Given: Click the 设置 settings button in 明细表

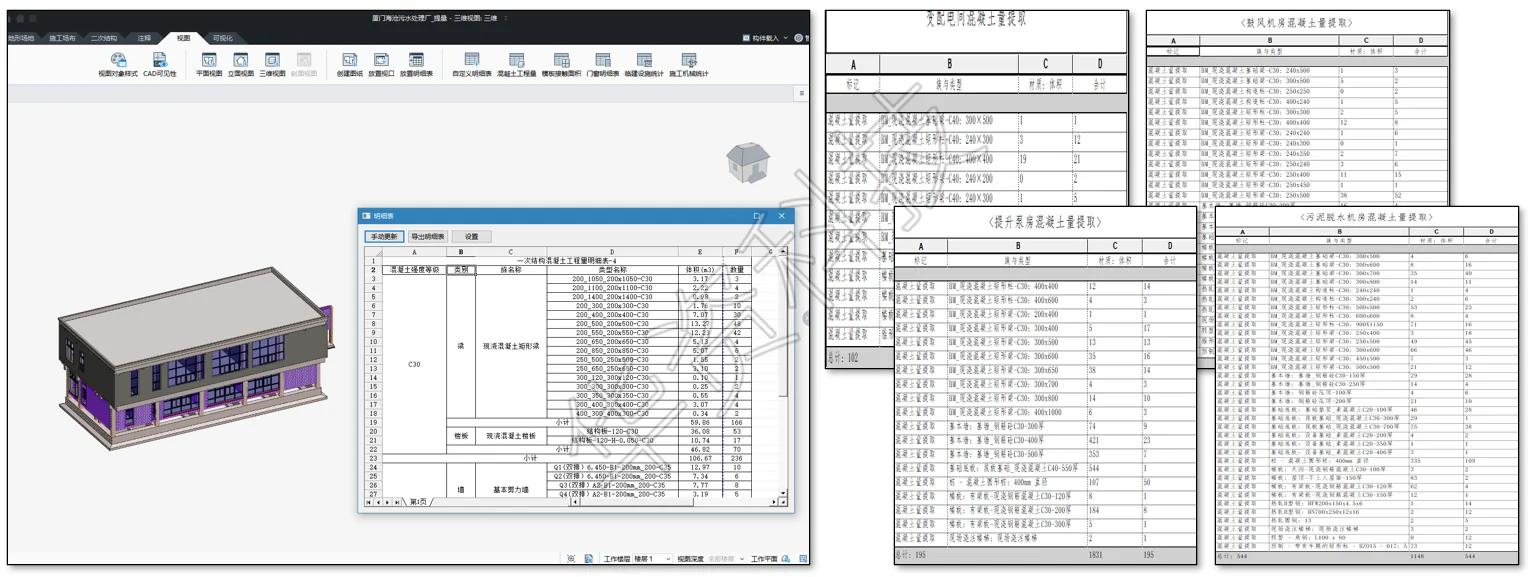Looking at the screenshot, I should [x=471, y=237].
